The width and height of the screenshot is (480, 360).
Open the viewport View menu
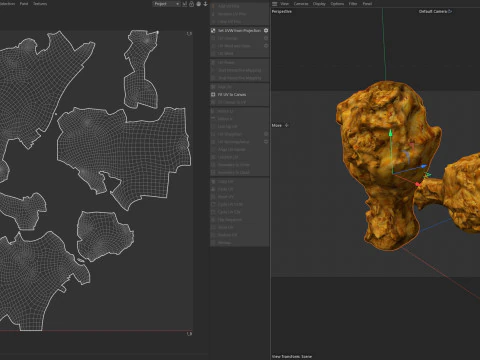click(284, 4)
